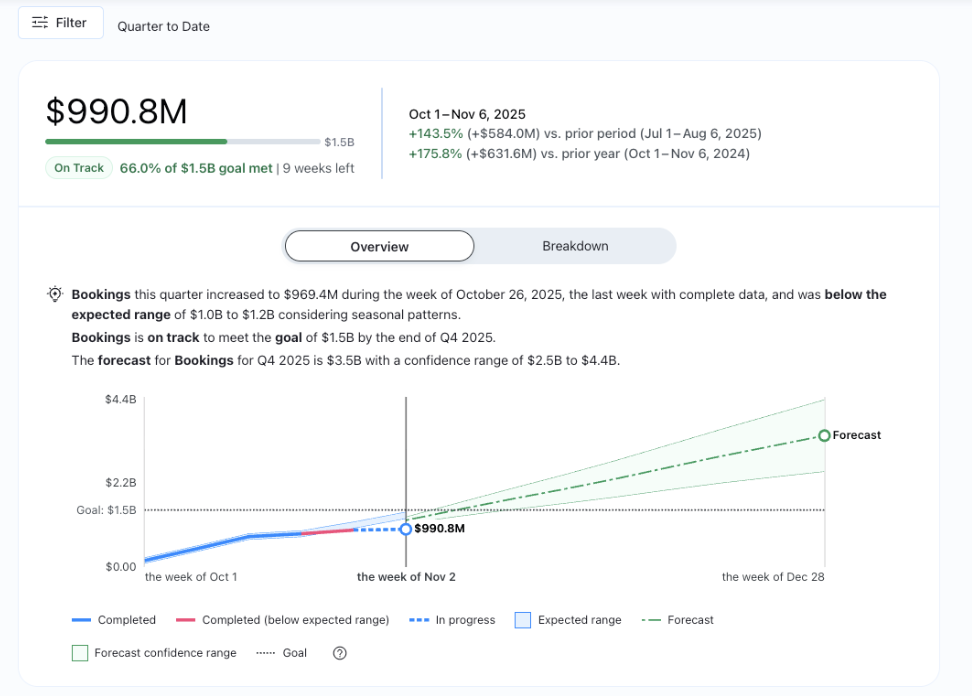Screen dimensions: 972x696
Task: Switch to the Overview tab
Action: 379,246
